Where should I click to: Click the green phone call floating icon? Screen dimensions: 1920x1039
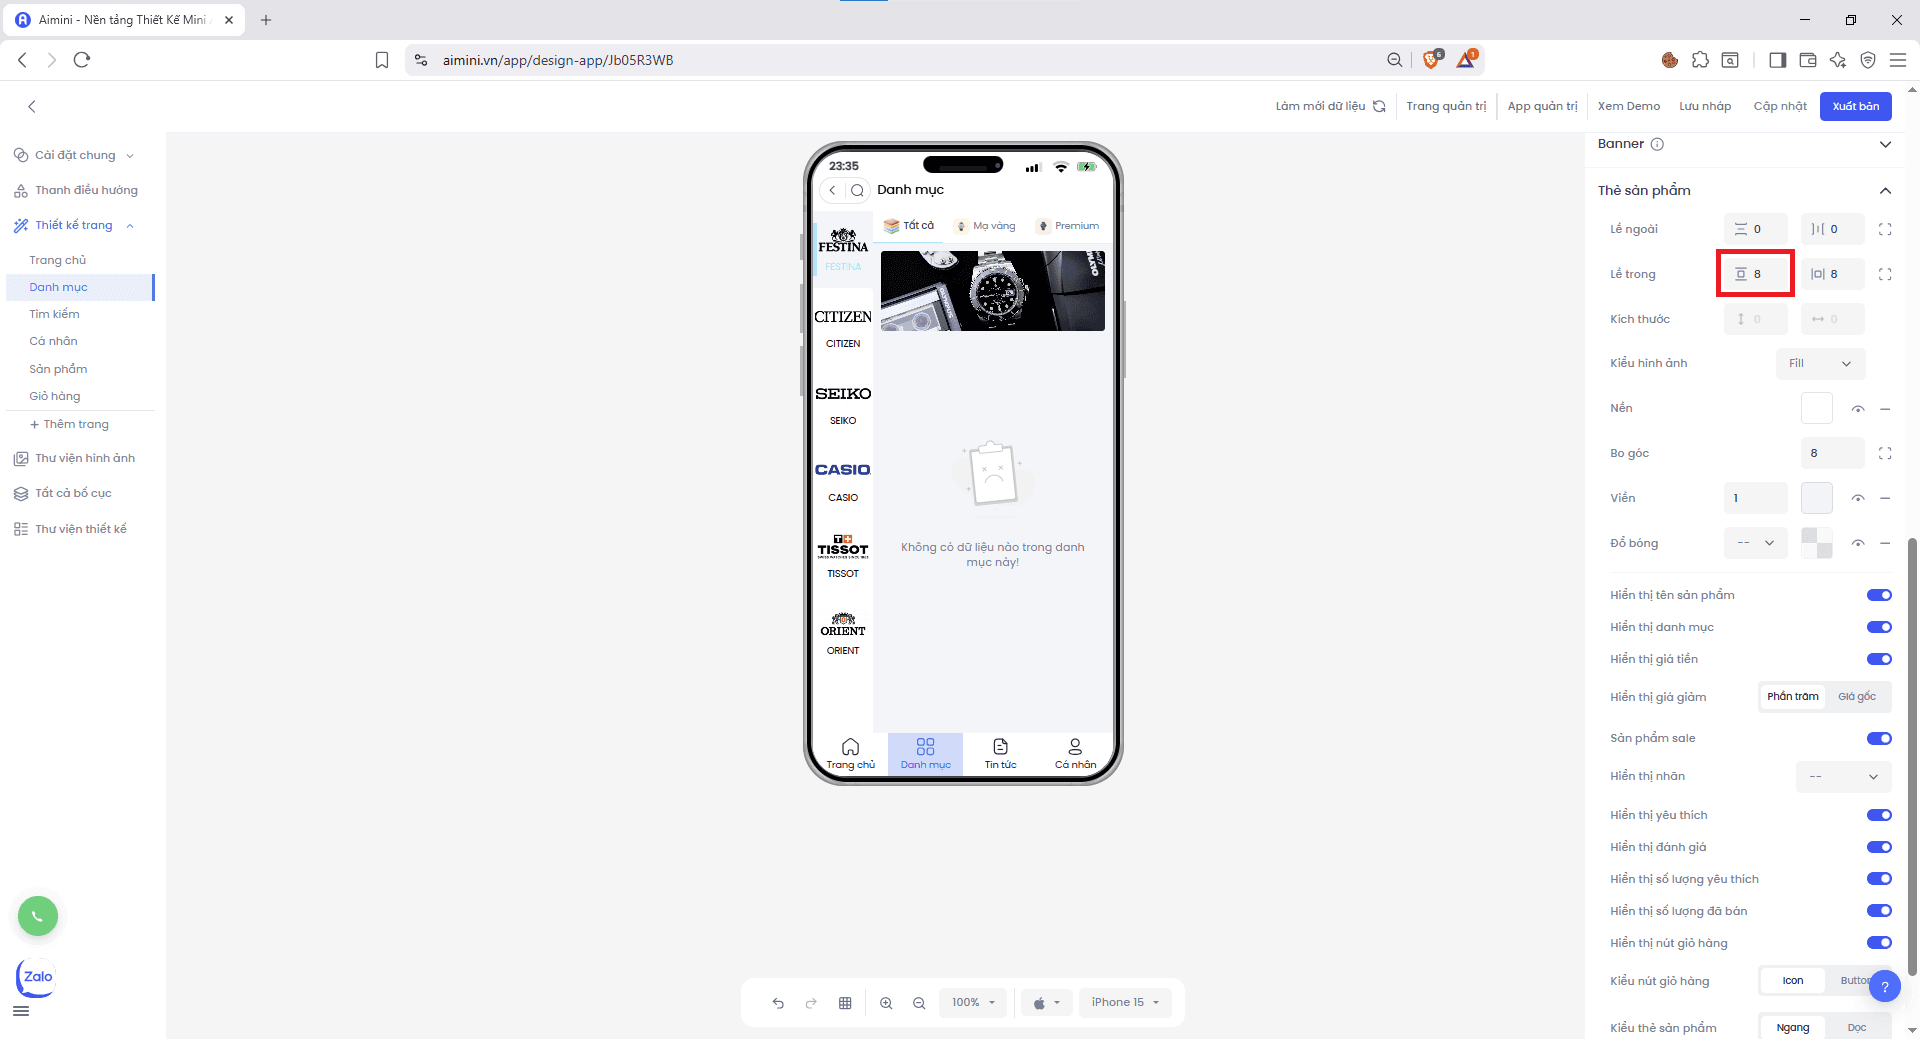click(38, 916)
